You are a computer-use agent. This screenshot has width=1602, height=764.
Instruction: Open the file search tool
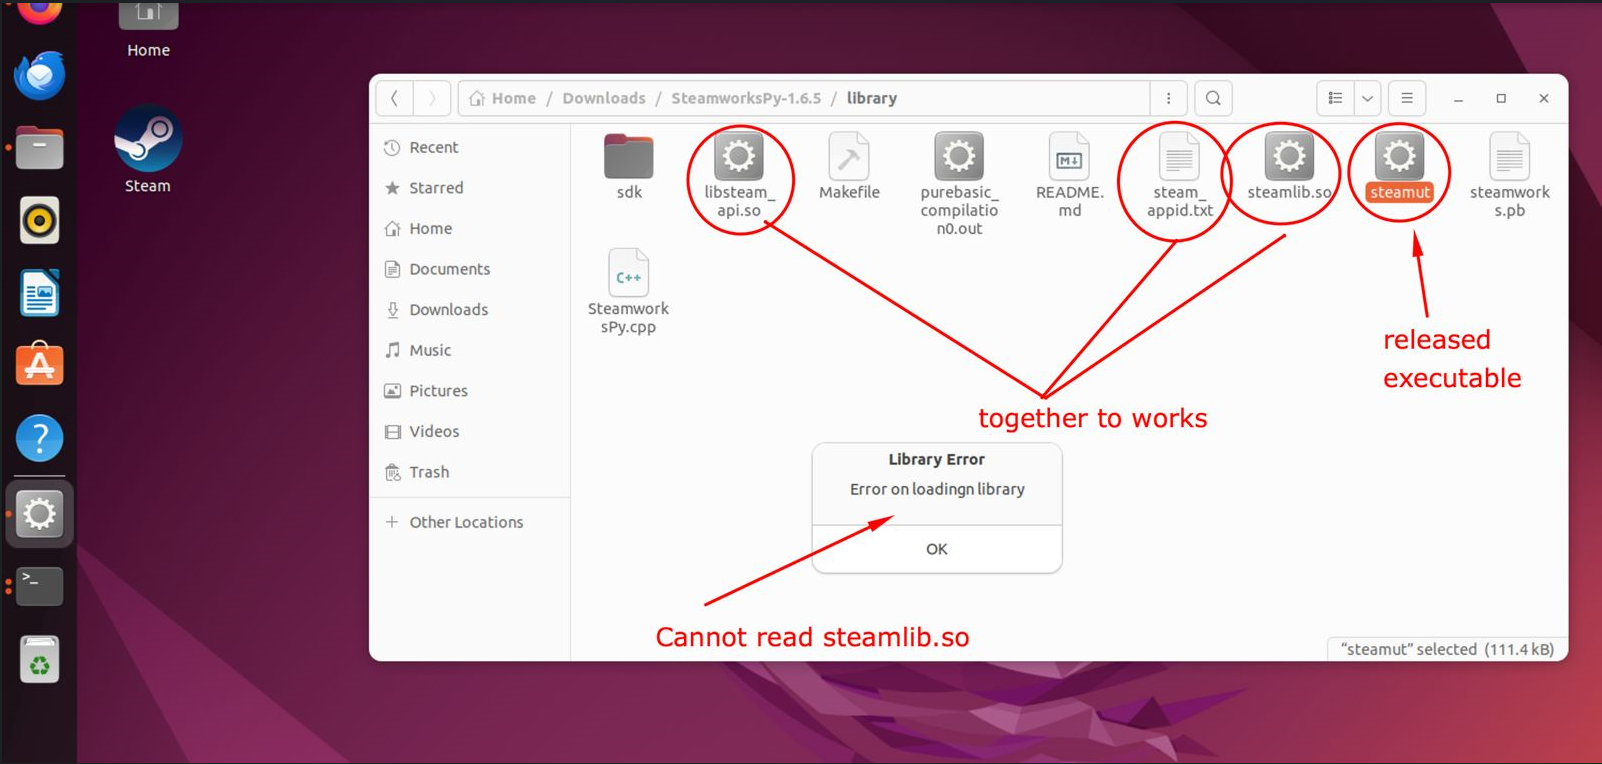click(x=1213, y=98)
